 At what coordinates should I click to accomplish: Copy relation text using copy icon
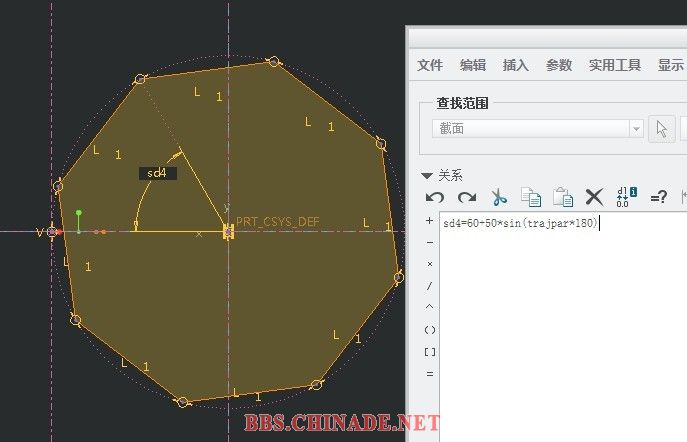coord(531,197)
